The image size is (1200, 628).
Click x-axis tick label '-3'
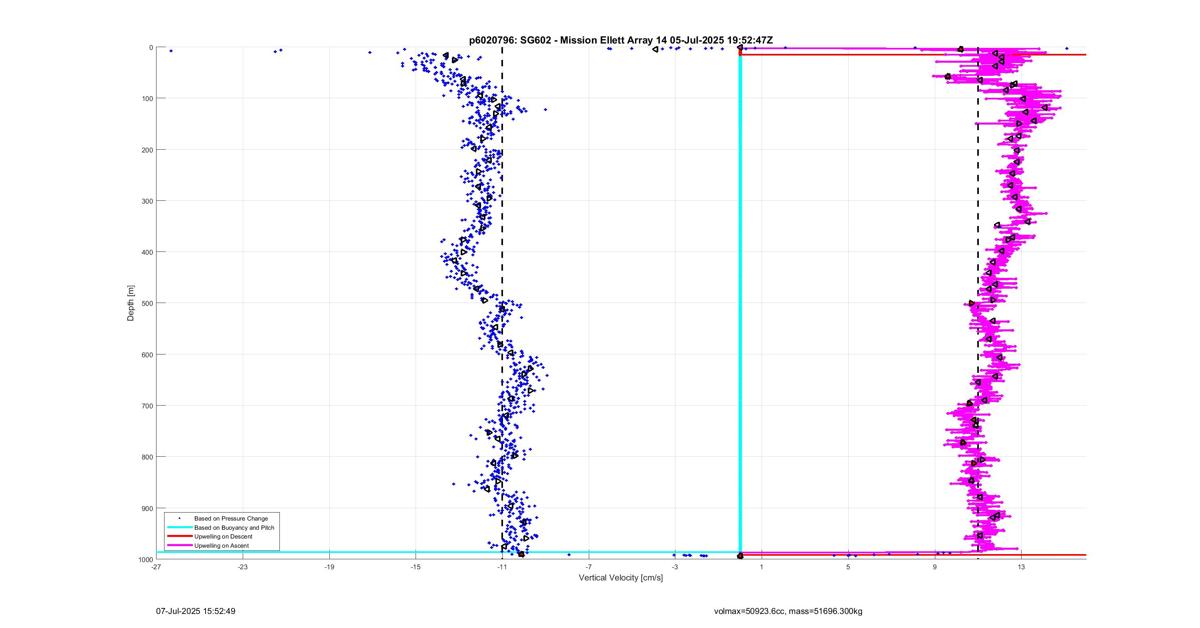pos(675,567)
